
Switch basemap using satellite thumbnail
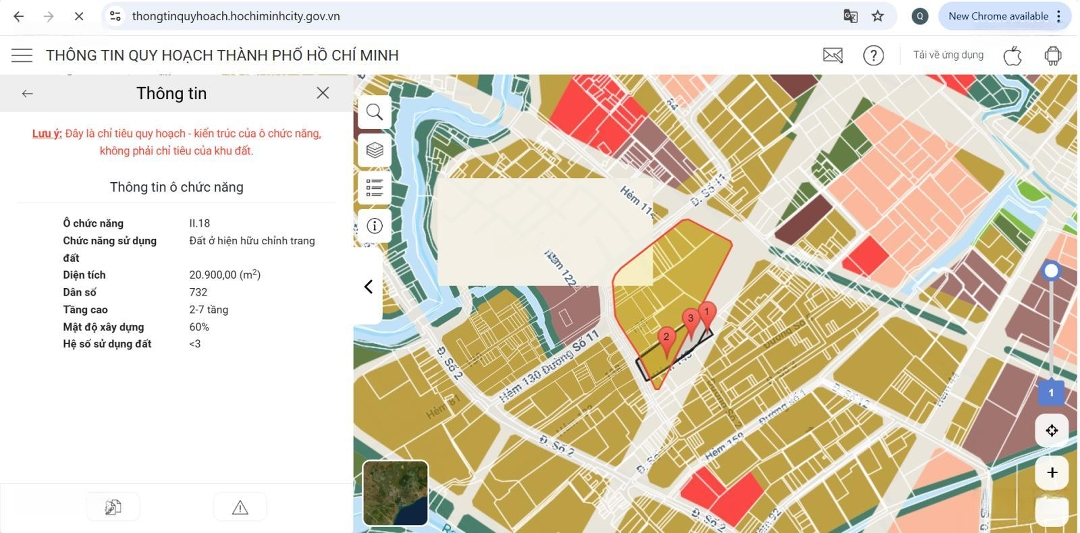395,493
